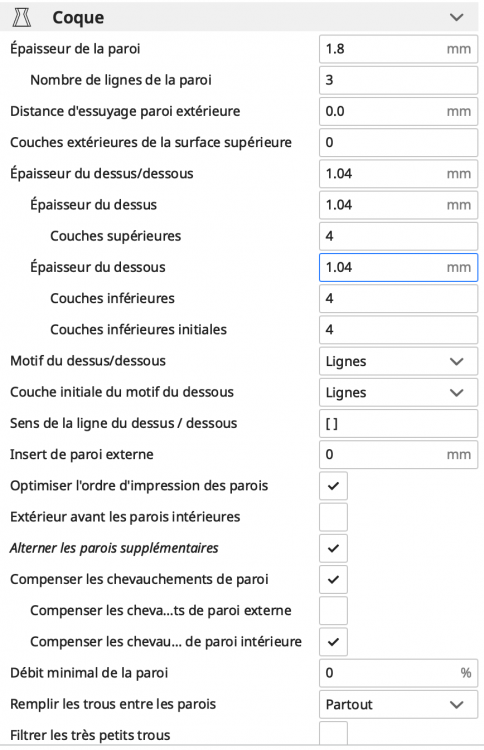Screen dimensions: 484x750
Task: Click the Débit minimal de la paroi field
Action: click(x=398, y=673)
